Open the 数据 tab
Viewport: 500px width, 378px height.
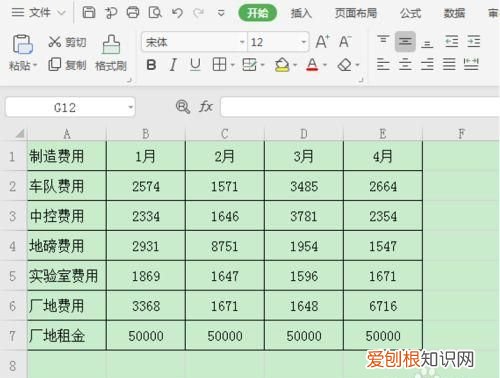pos(454,13)
